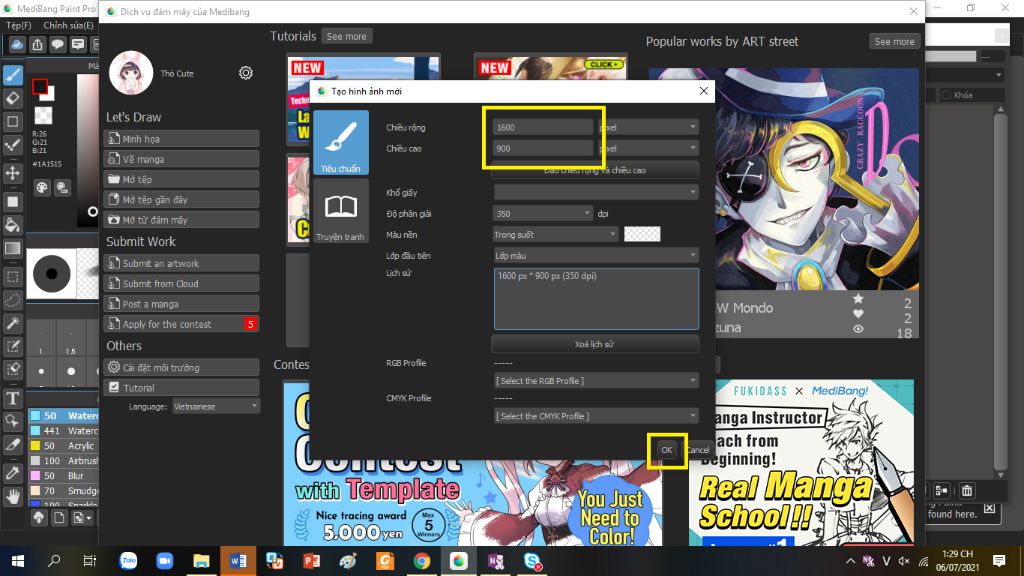Click the Chiều cao 900 input field
Screen dimensions: 1024x576
(x=543, y=148)
